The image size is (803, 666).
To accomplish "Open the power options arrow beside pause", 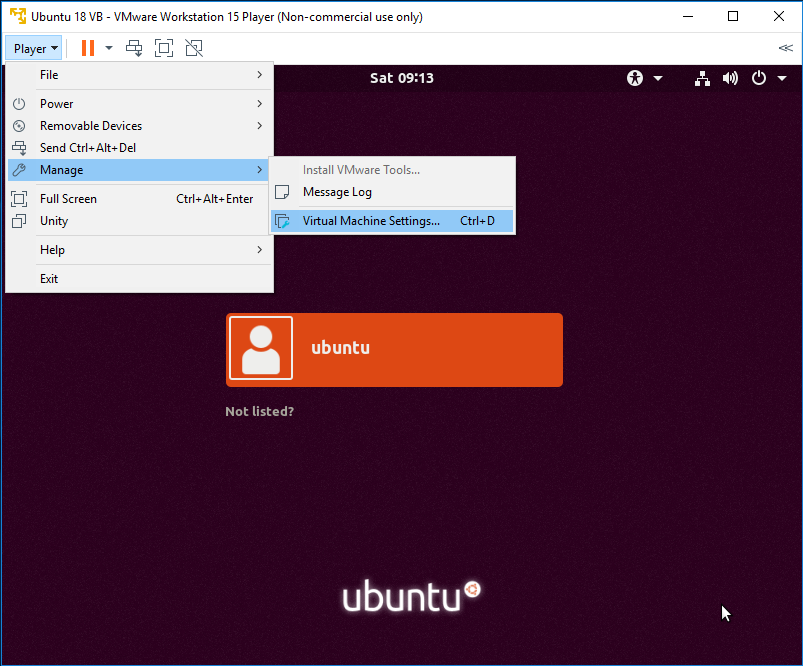I will click(109, 48).
